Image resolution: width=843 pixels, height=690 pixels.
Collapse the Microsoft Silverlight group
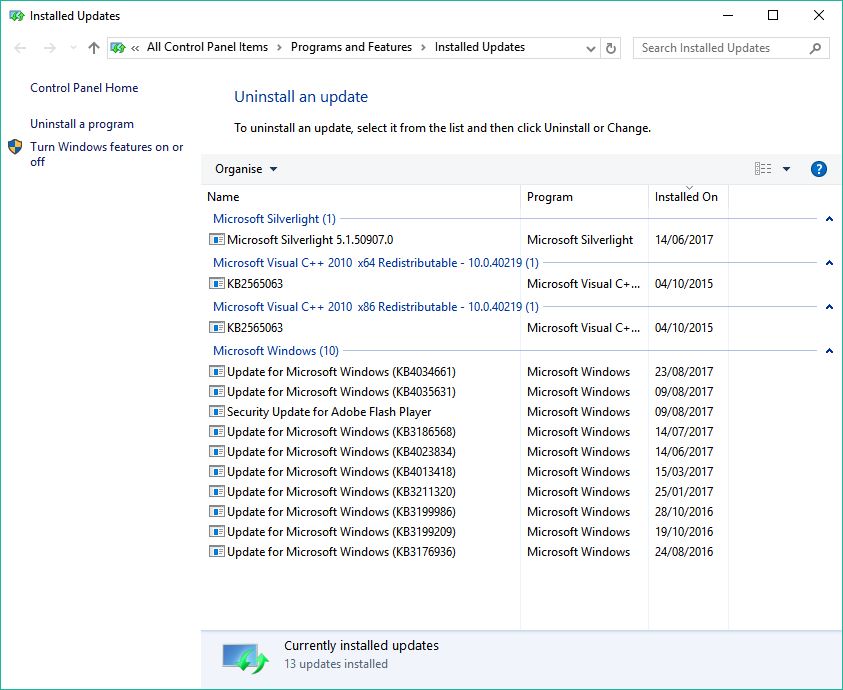click(829, 219)
